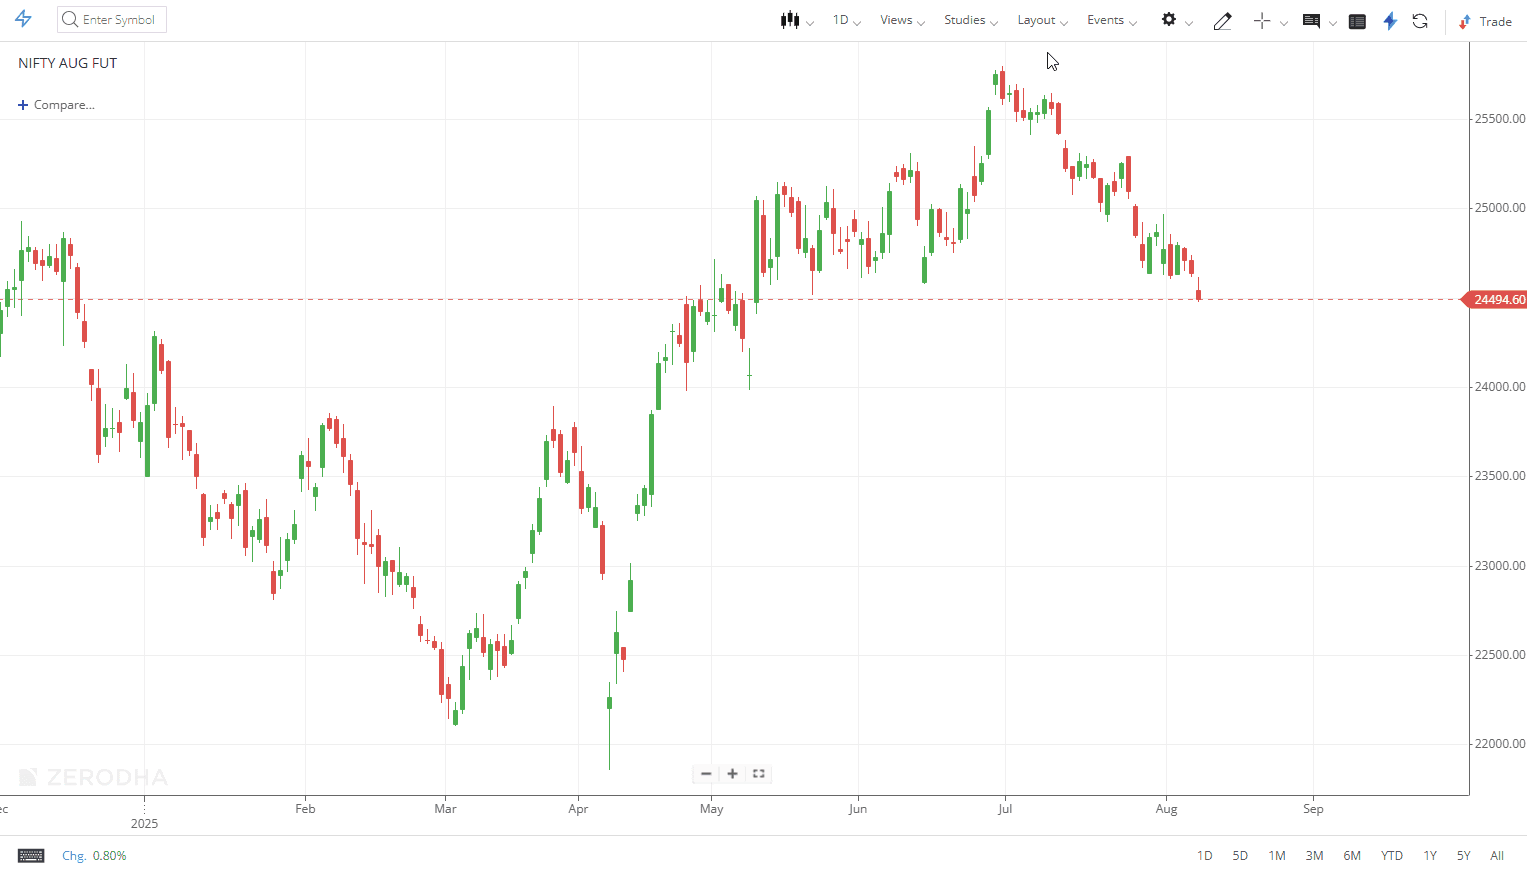Open the Studies dropdown
The image size is (1527, 876).
point(970,20)
